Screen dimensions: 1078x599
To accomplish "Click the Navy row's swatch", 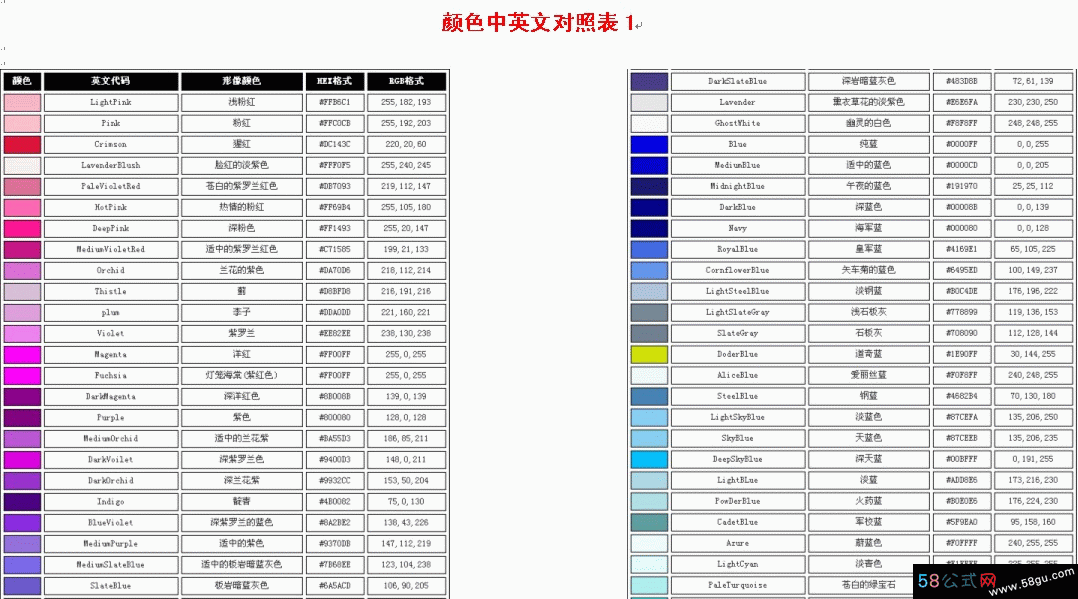I will coord(649,228).
